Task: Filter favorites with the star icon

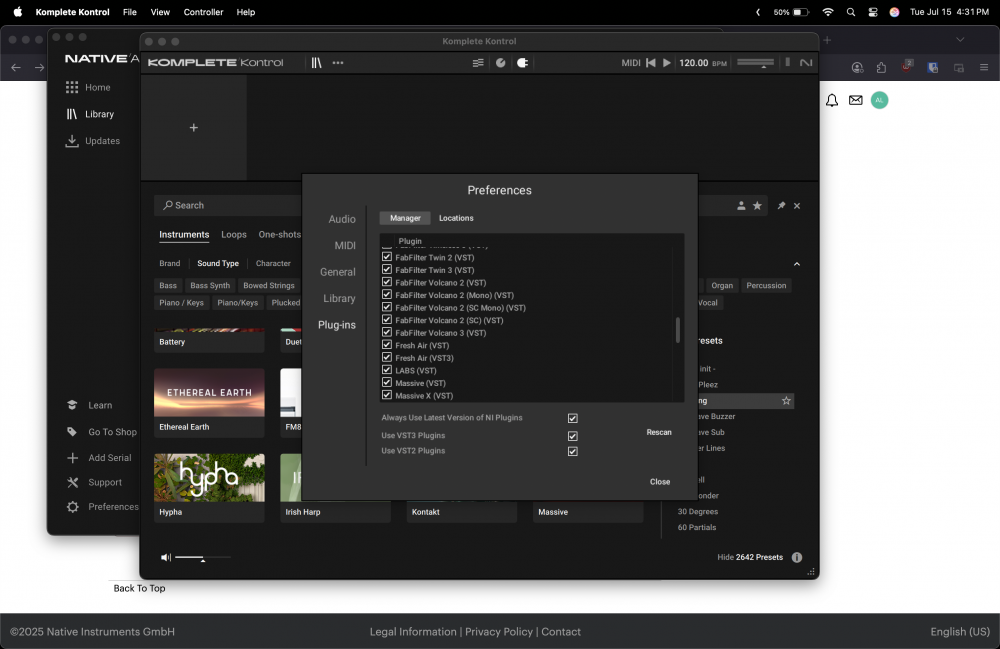Action: 757,205
